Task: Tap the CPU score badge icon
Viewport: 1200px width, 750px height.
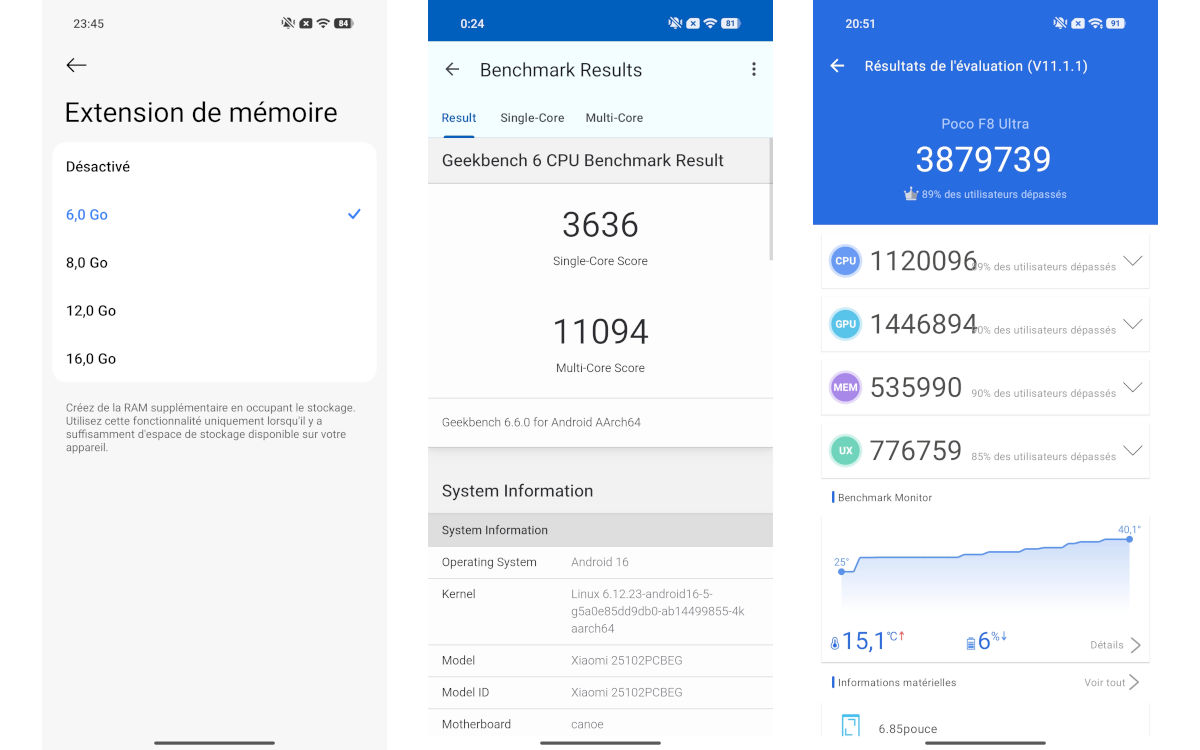Action: pos(845,261)
